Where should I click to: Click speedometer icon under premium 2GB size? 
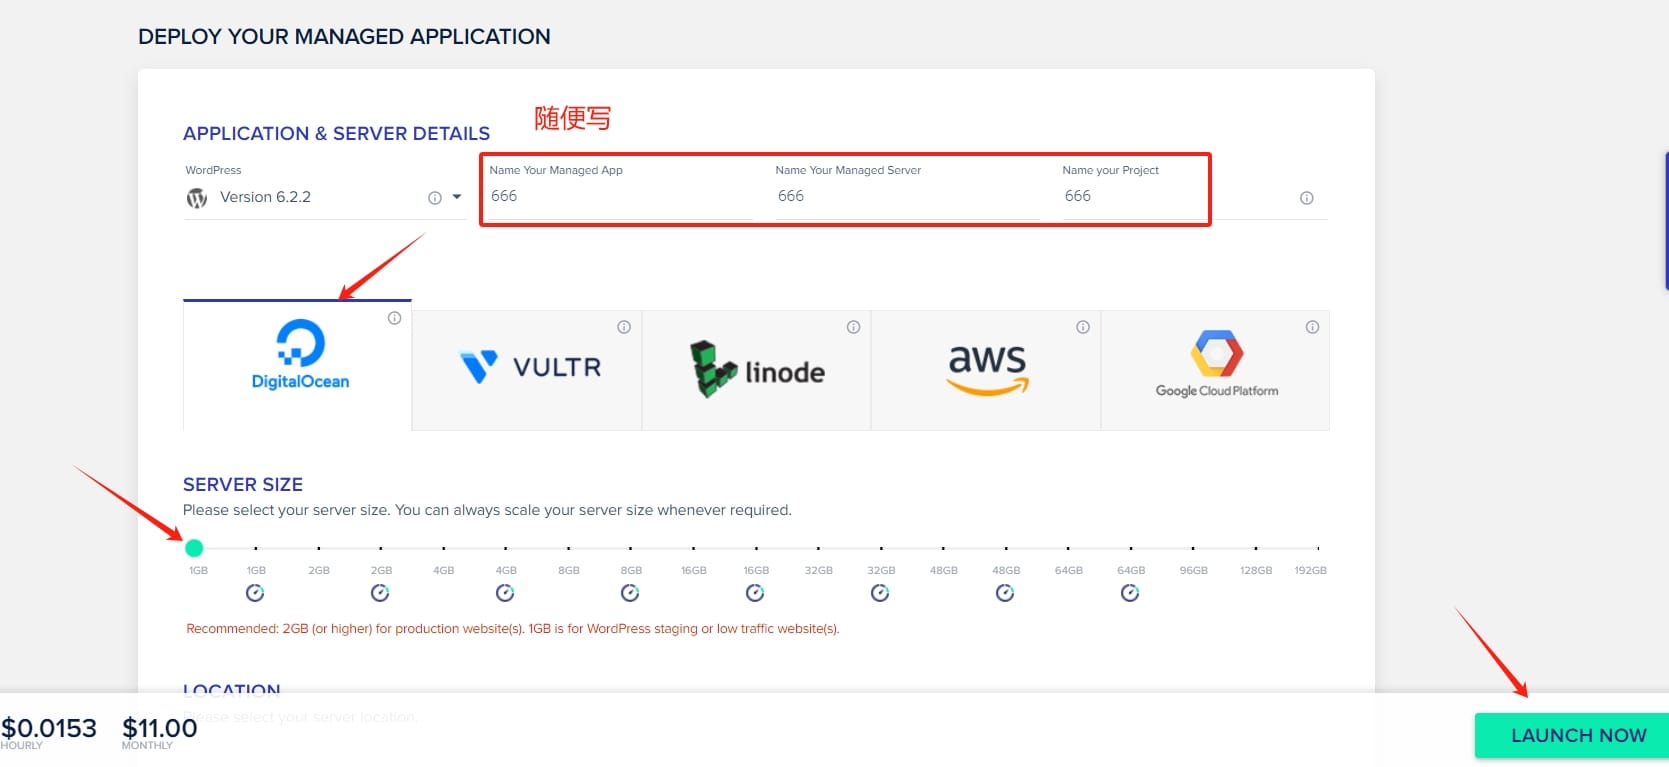click(x=380, y=593)
